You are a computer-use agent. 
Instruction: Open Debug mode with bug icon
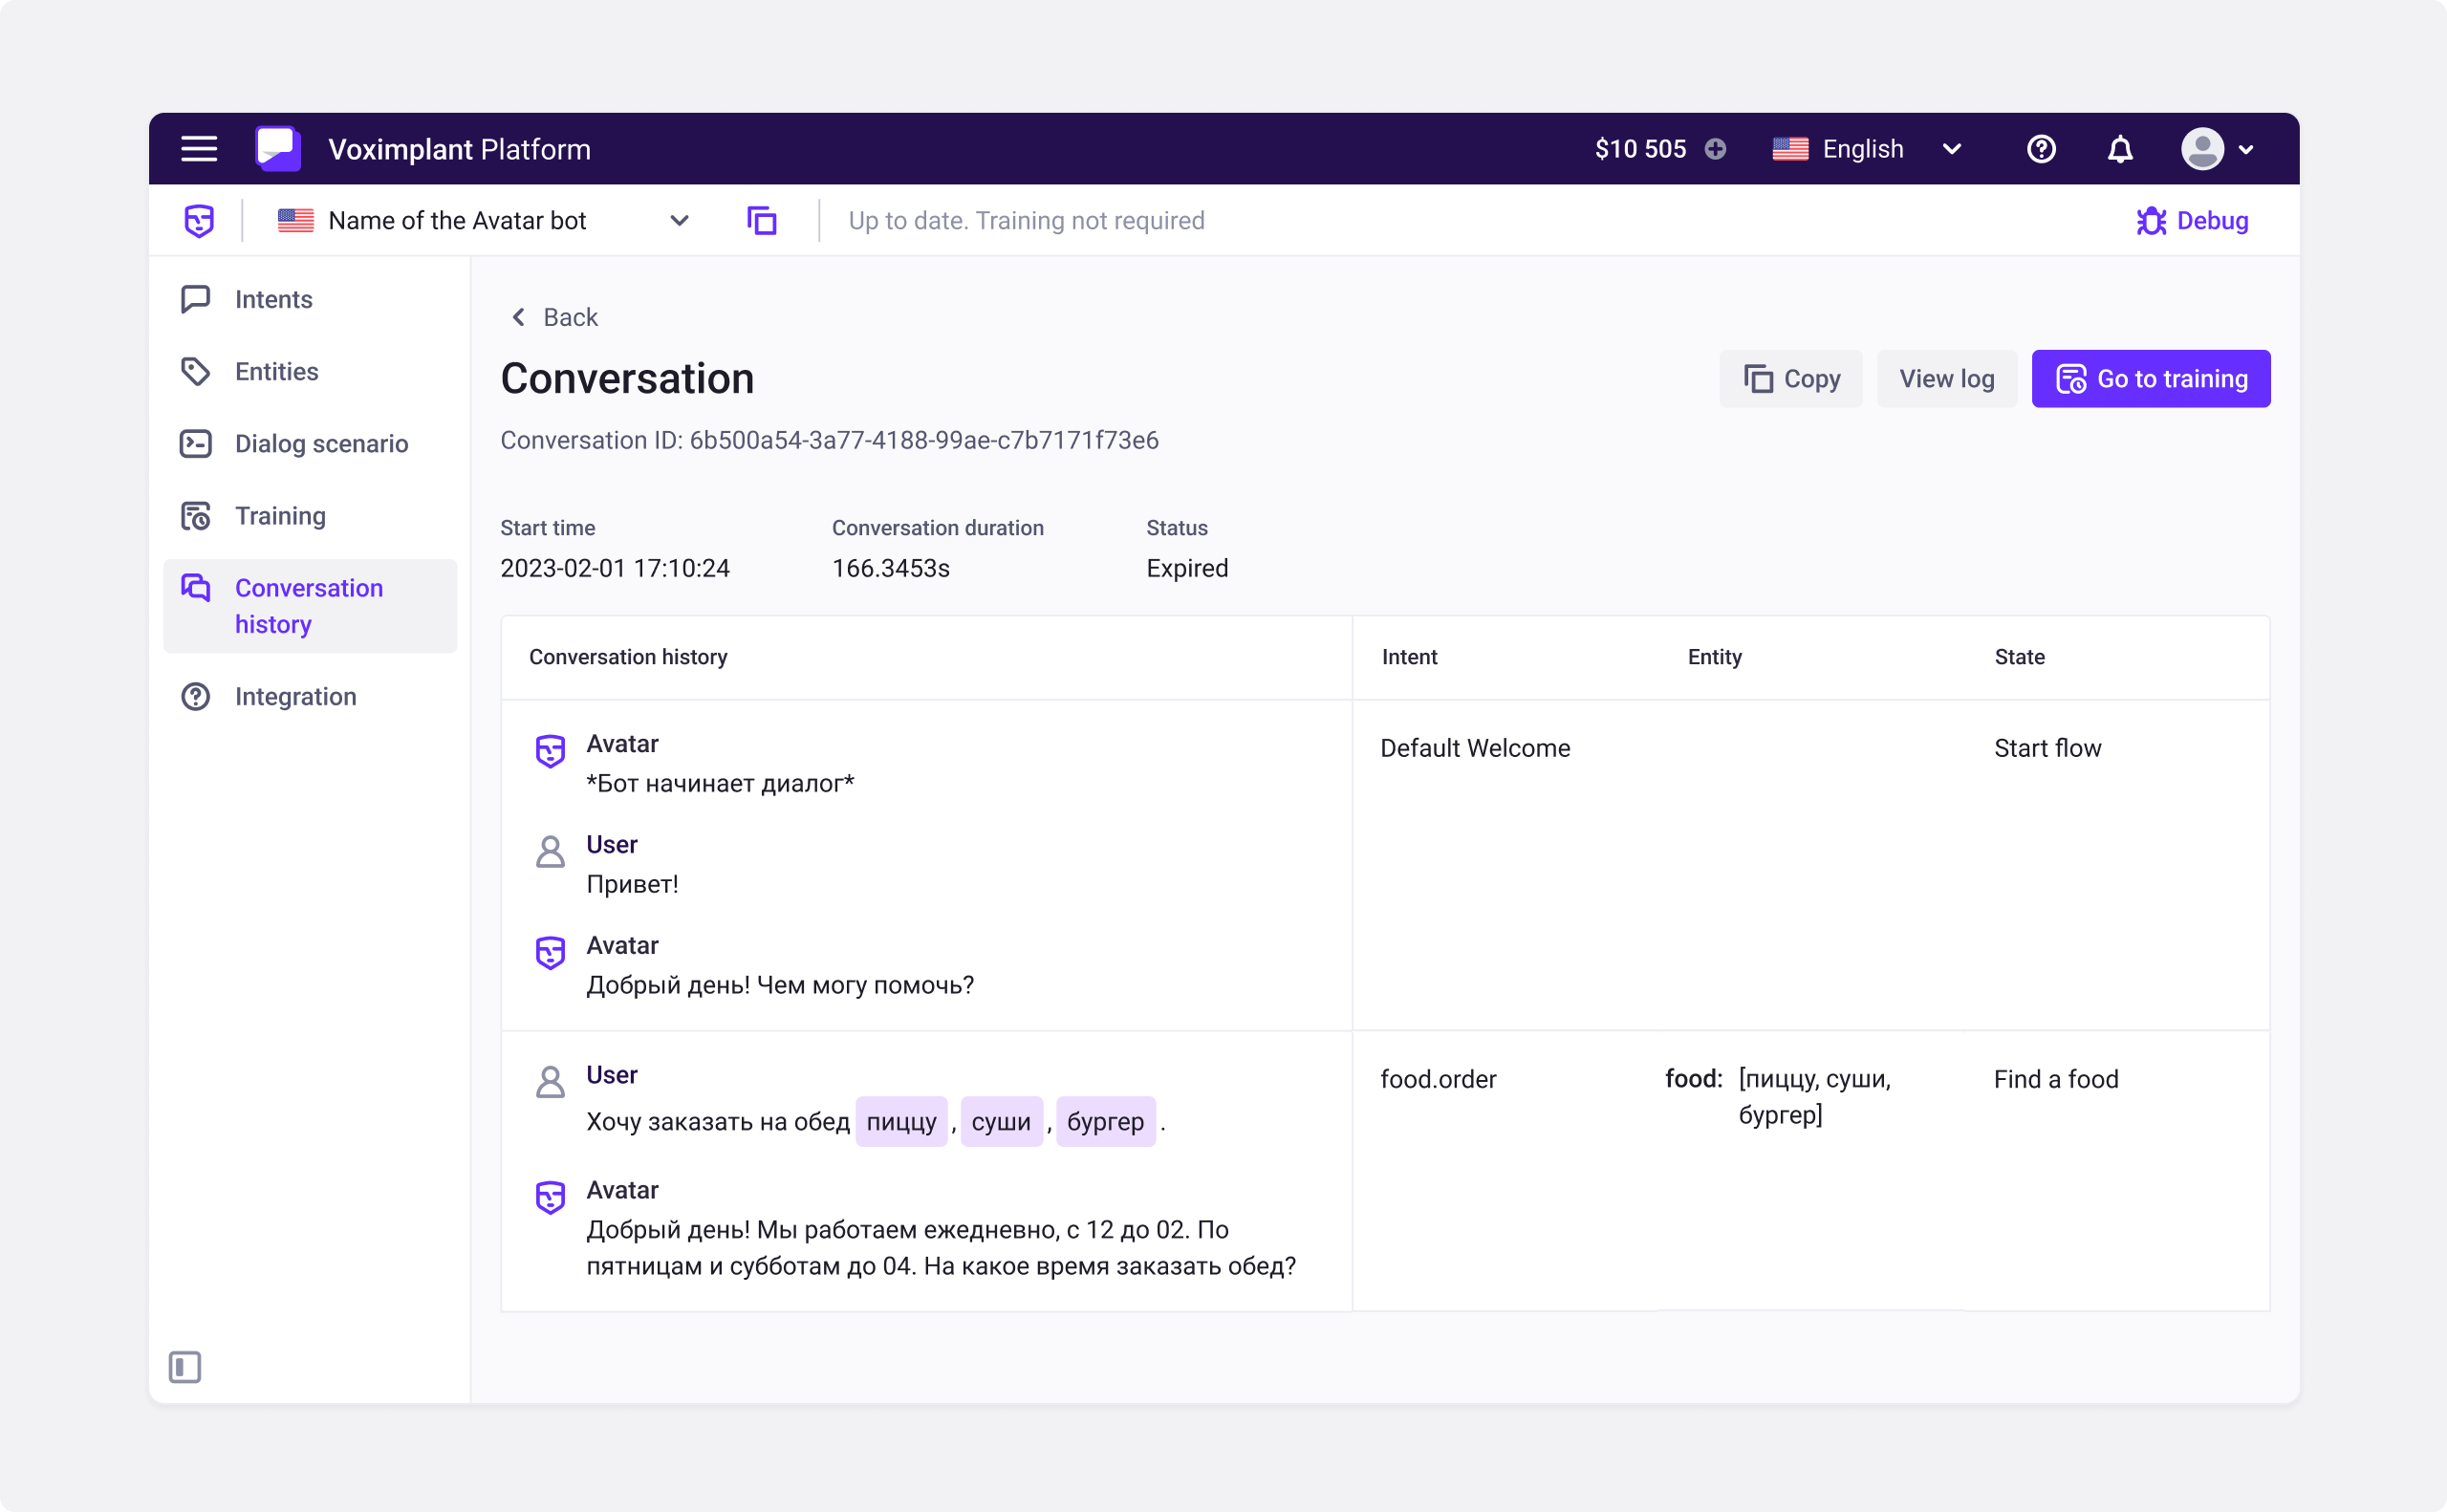point(2192,220)
